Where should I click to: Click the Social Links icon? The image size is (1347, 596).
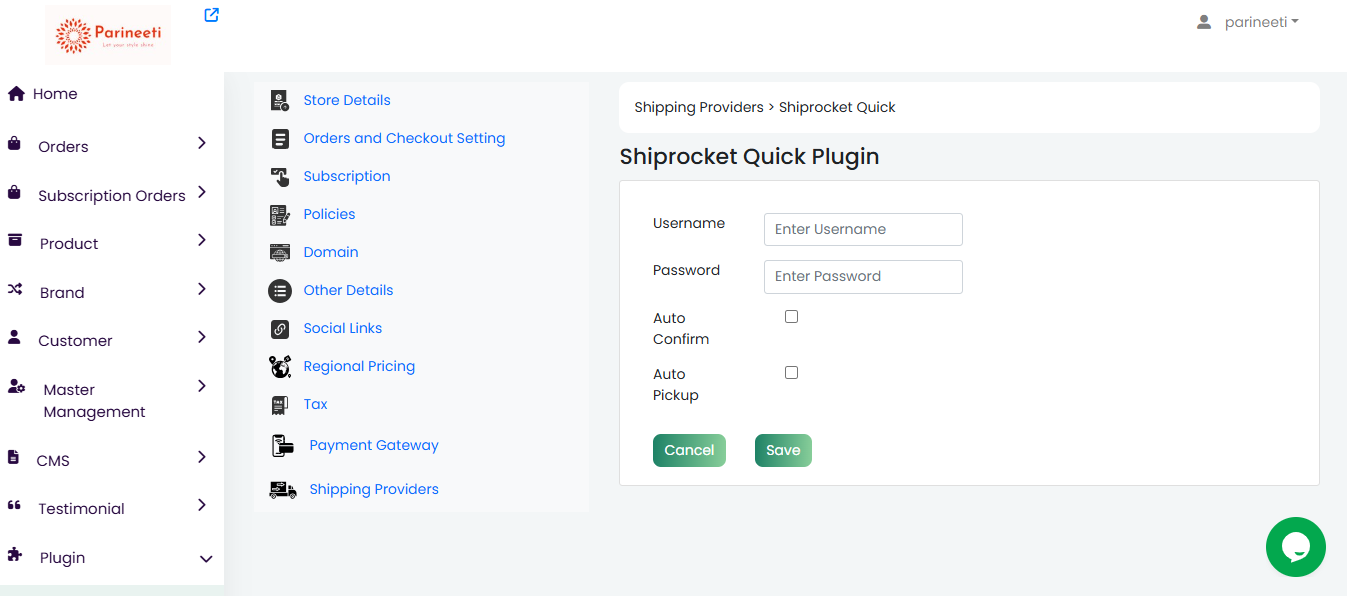[280, 328]
